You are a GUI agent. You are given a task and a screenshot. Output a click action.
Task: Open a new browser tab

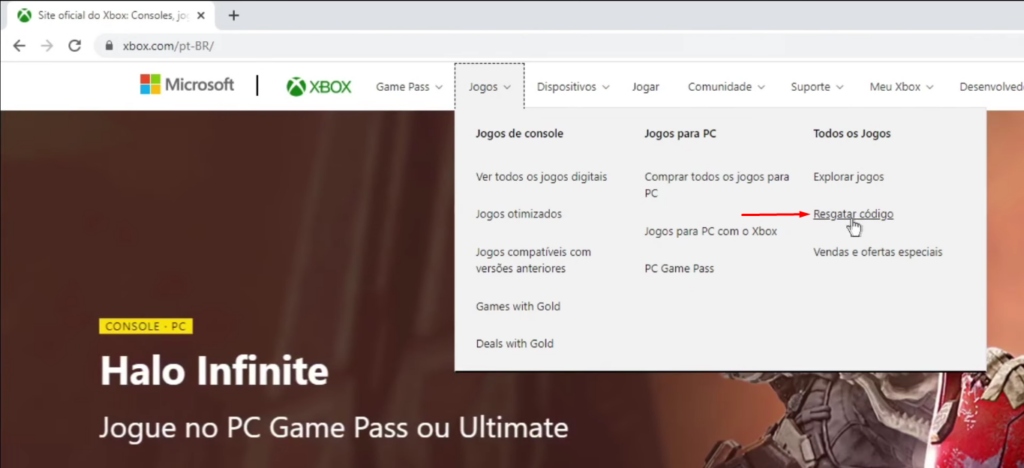pos(234,15)
